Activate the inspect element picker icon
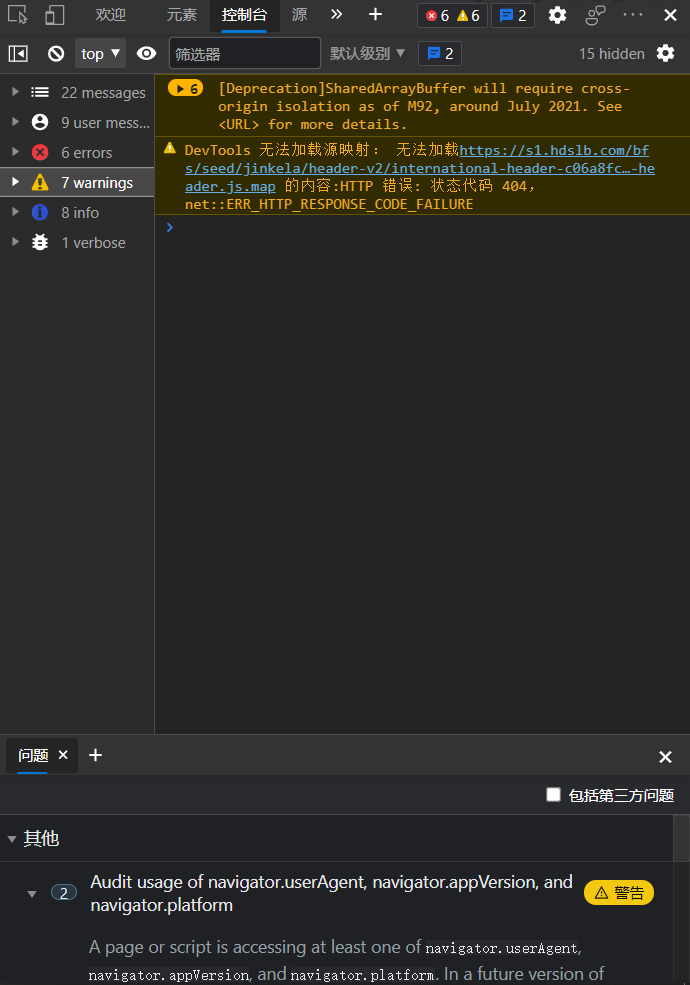Screen dimensions: 690x985 pyautogui.click(x=18, y=14)
